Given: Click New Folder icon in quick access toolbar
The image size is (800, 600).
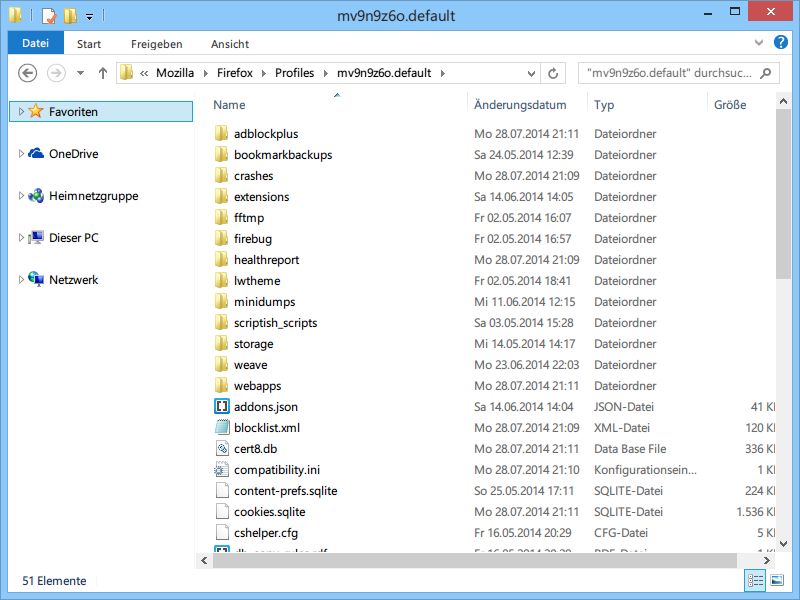Looking at the screenshot, I should (70, 16).
